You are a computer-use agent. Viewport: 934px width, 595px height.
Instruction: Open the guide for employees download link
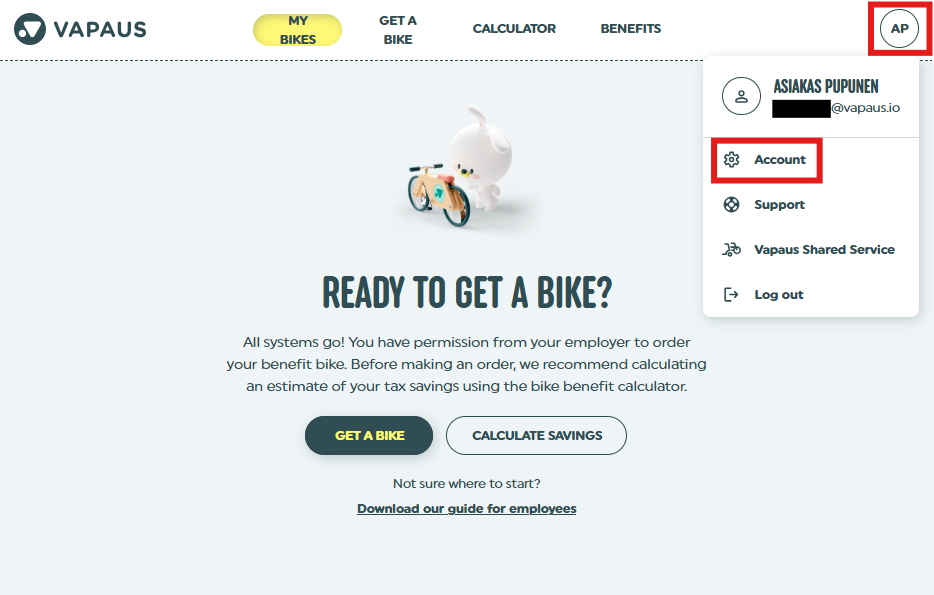click(x=466, y=508)
